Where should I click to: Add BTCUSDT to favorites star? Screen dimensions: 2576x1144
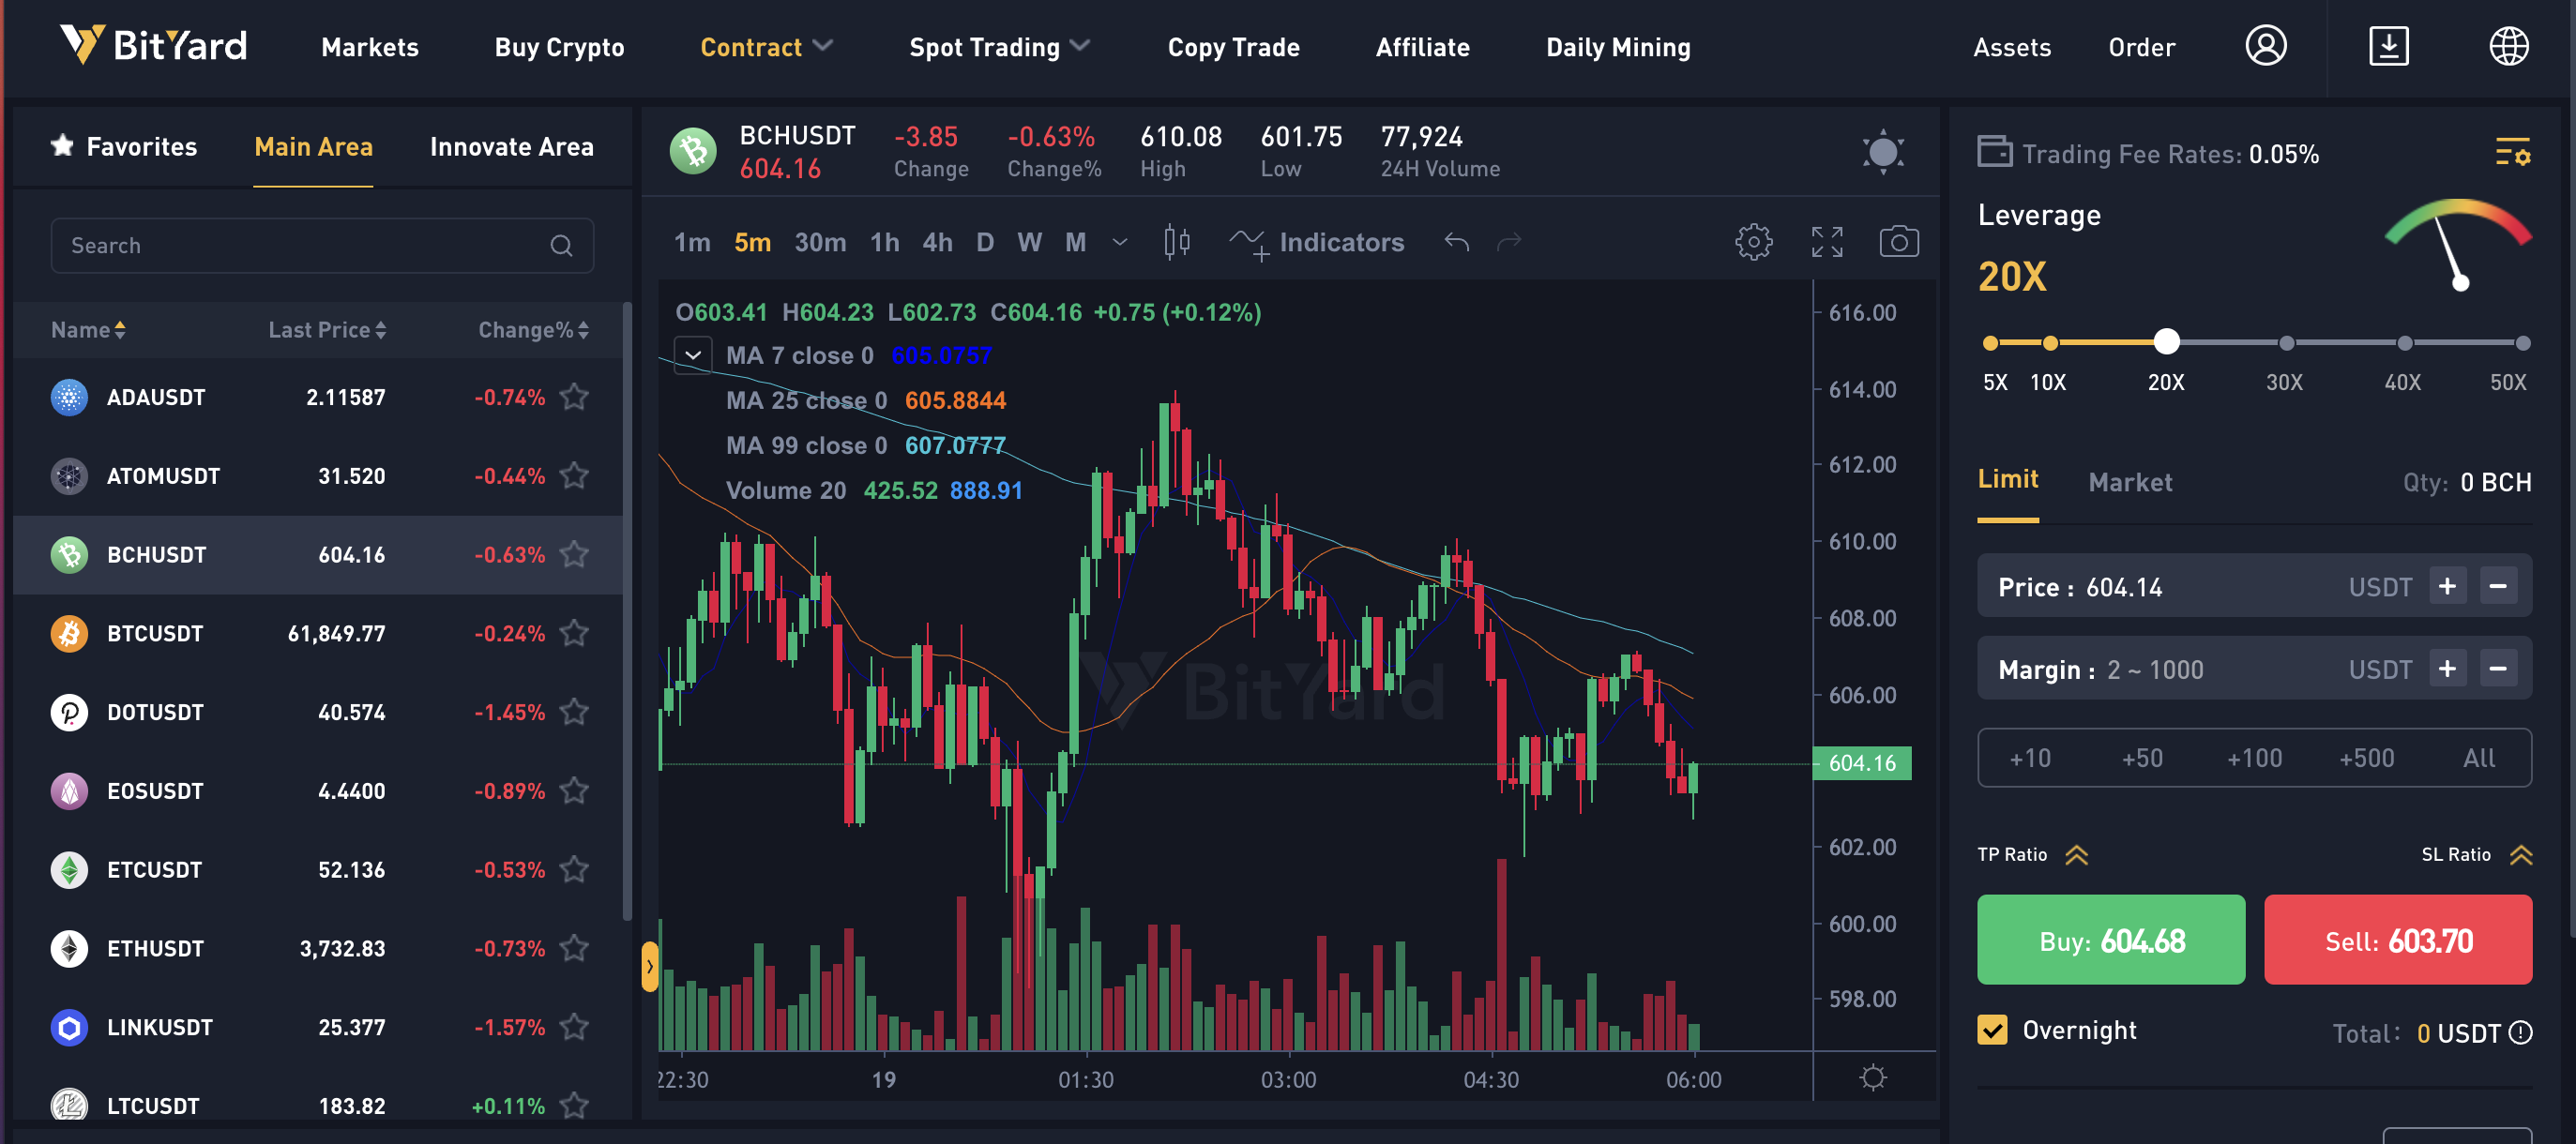click(574, 633)
